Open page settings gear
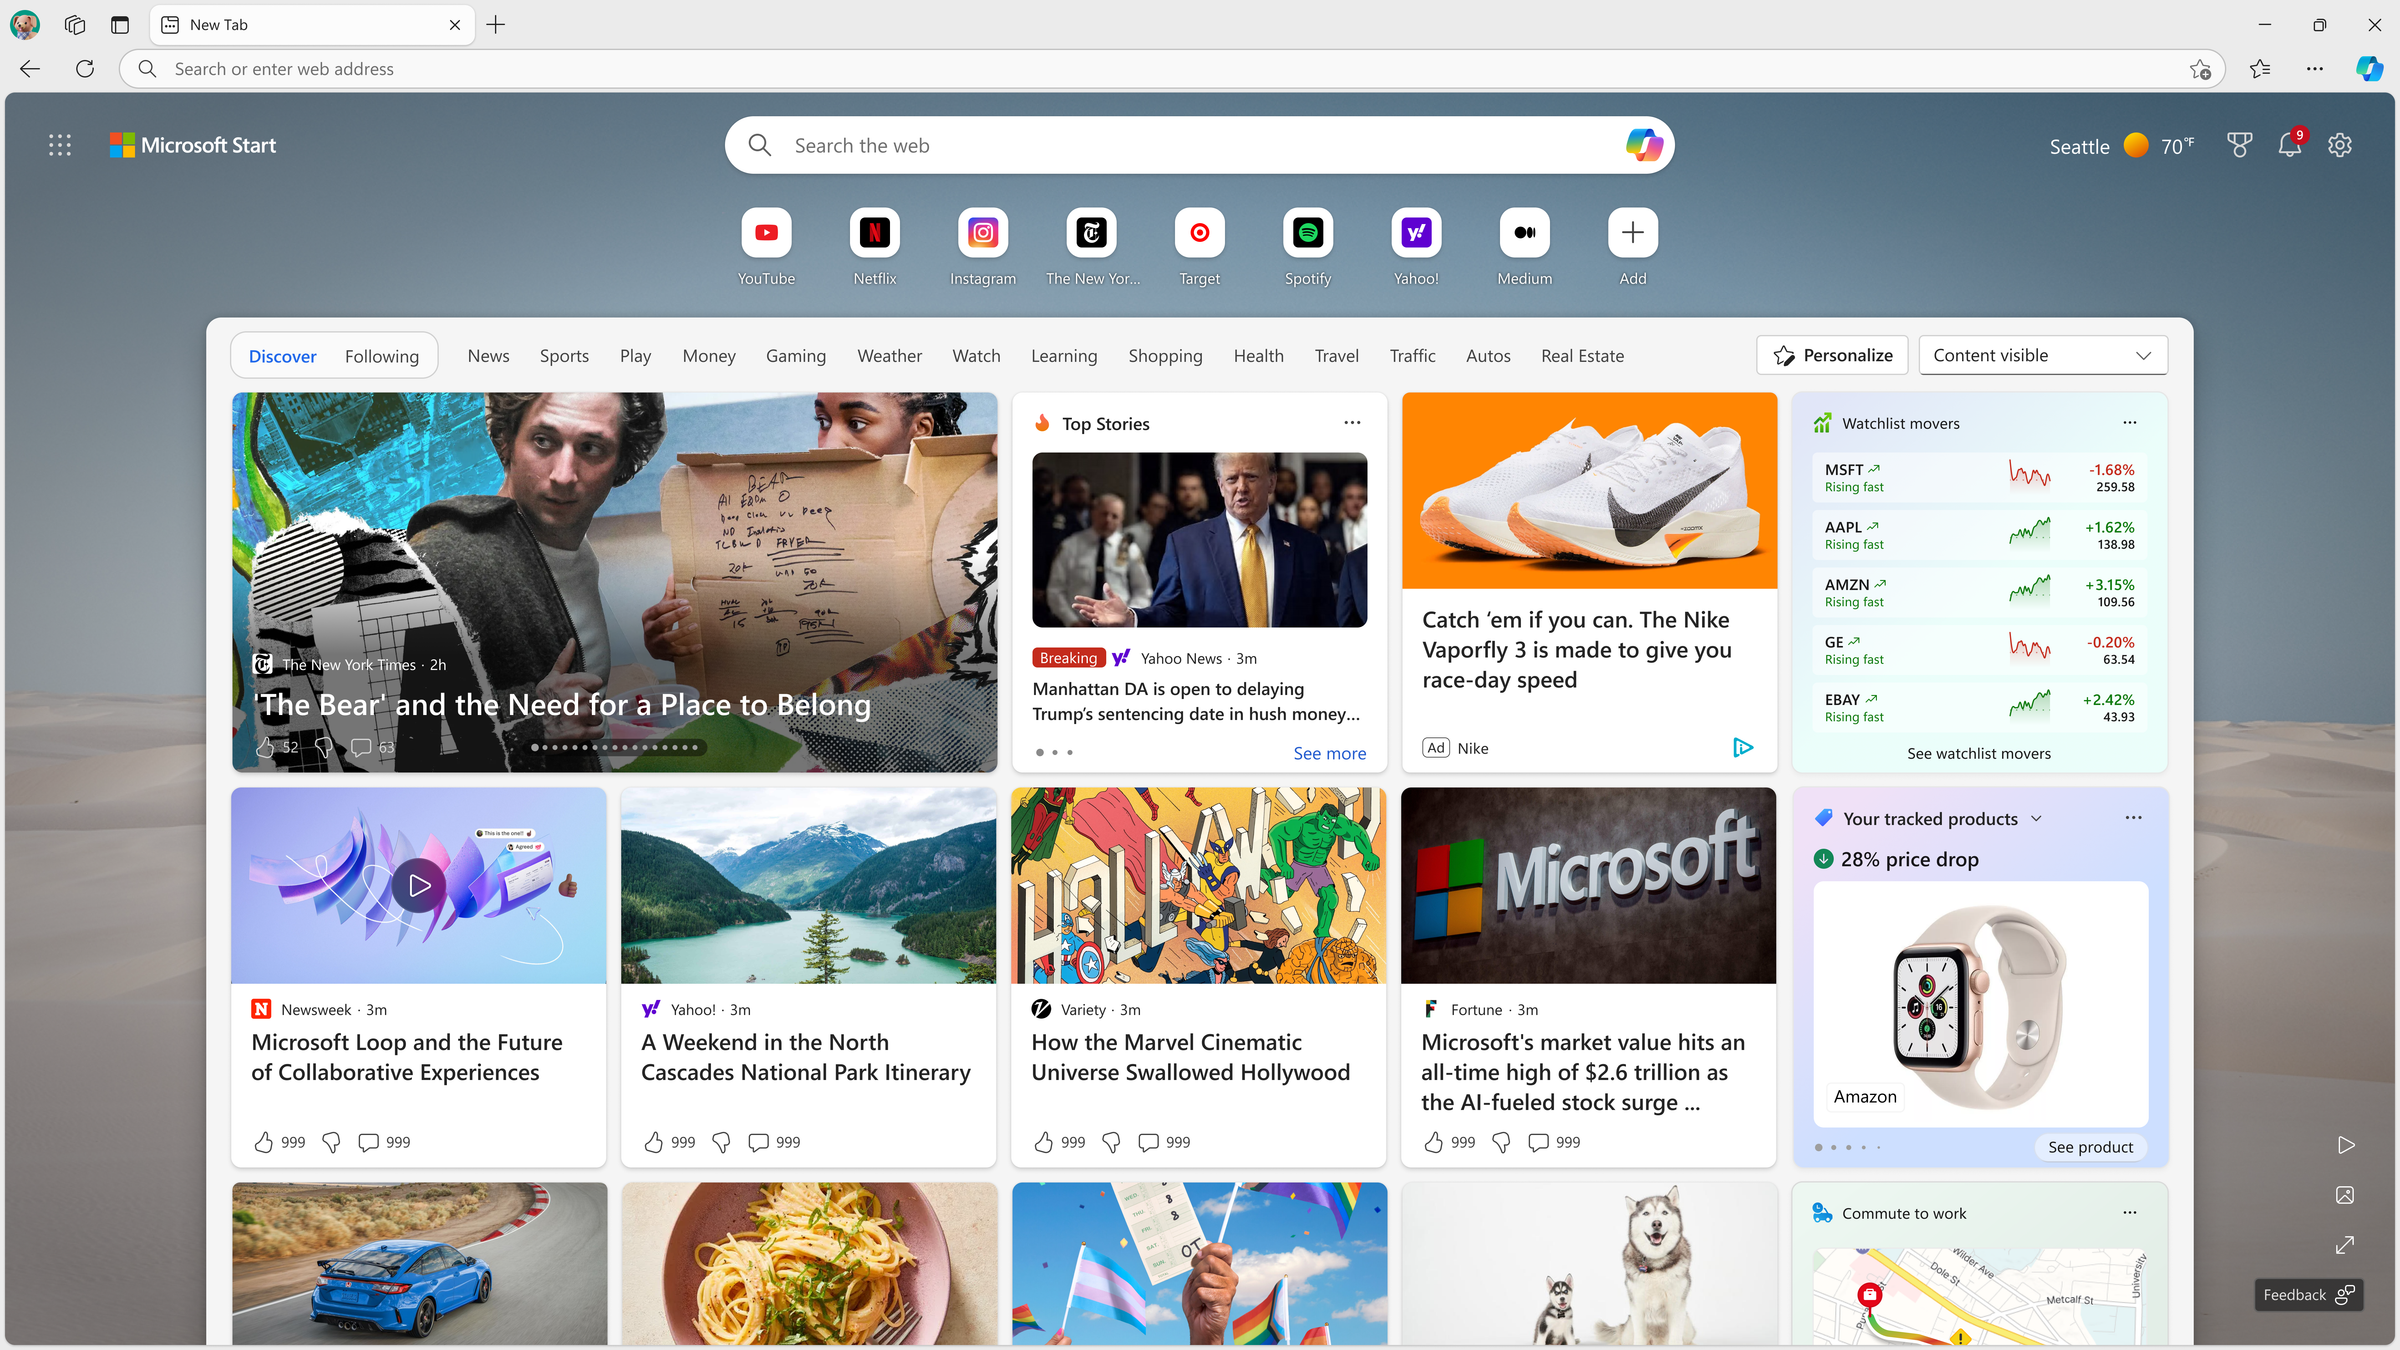 pyautogui.click(x=2340, y=145)
